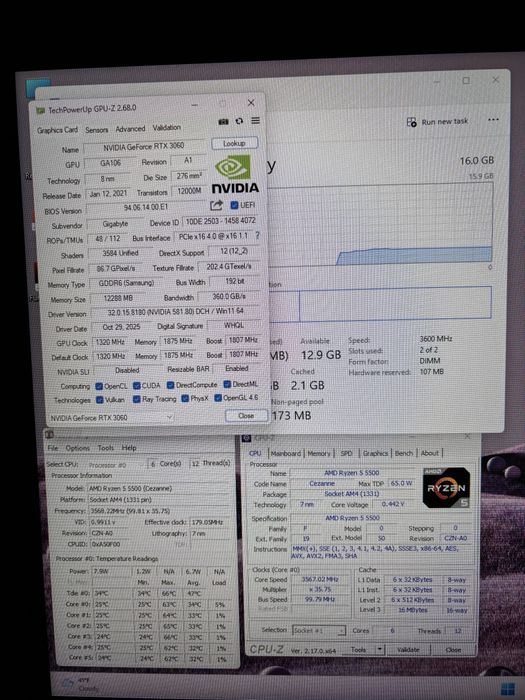This screenshot has height=700, width=525.
Task: Click the Ryzen 5 logo in CPU-Z
Action: [446, 488]
